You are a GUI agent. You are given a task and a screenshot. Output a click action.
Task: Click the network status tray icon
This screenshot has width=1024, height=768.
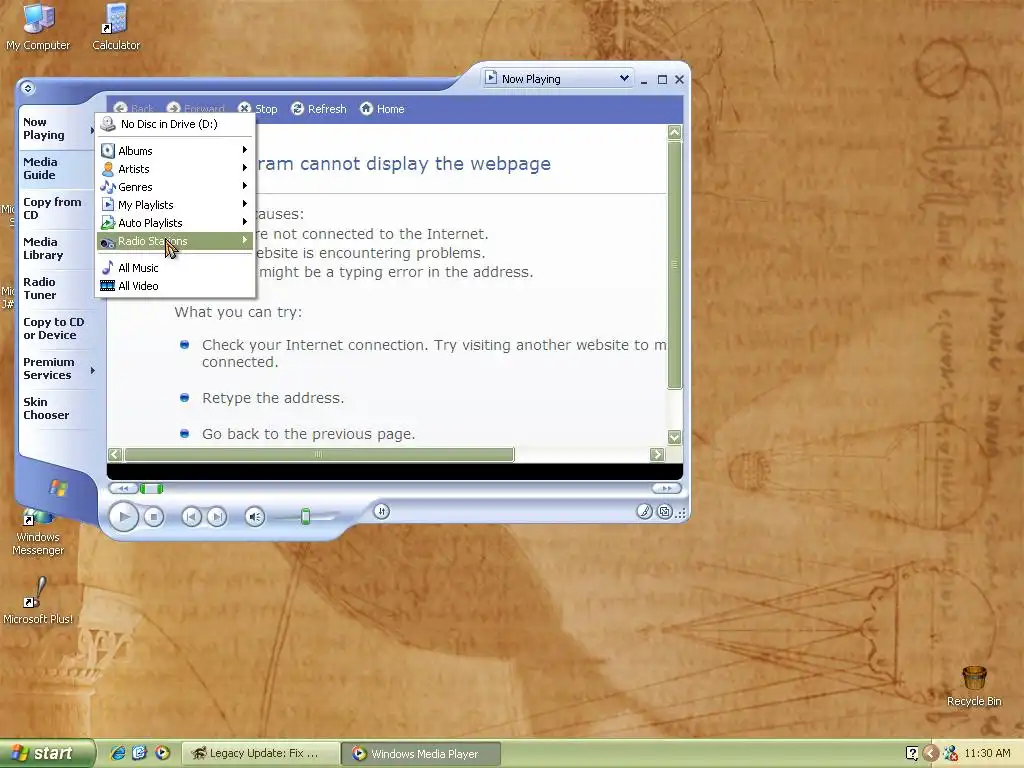click(x=950, y=754)
